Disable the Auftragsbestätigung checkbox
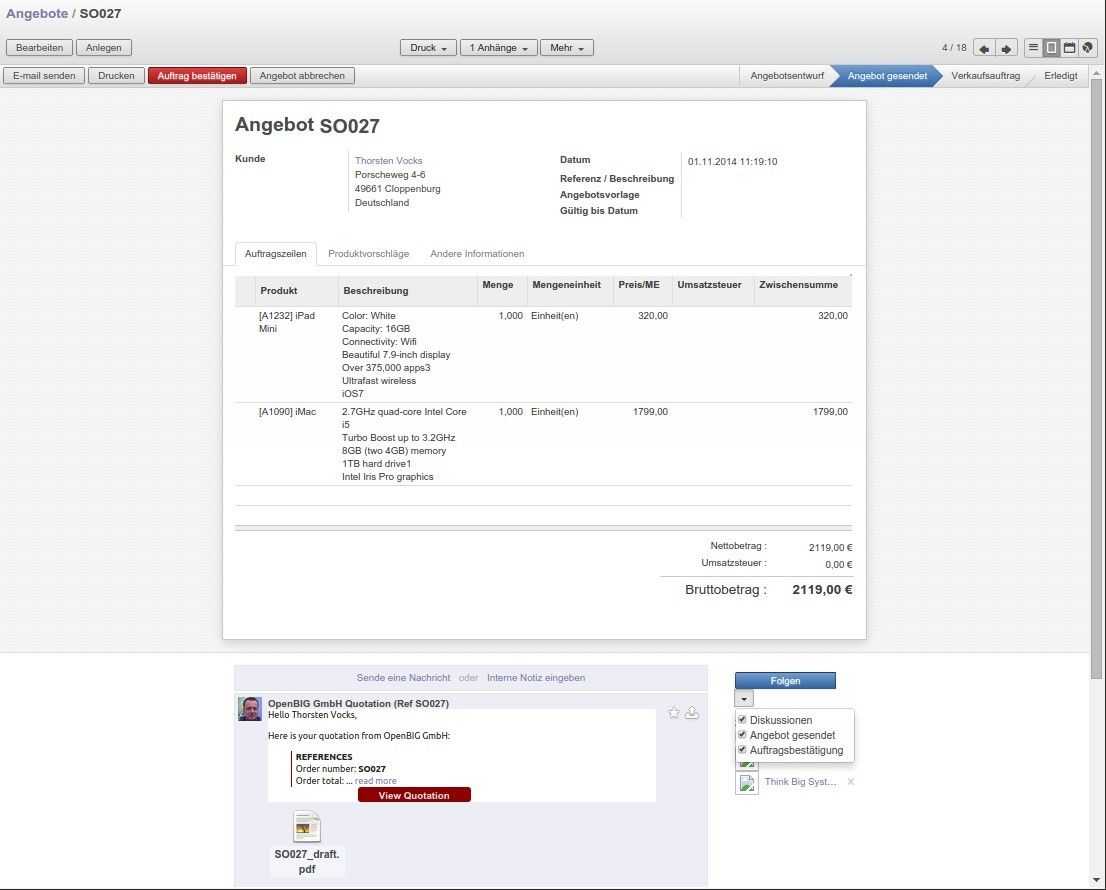This screenshot has height=890, width=1106. coord(742,750)
